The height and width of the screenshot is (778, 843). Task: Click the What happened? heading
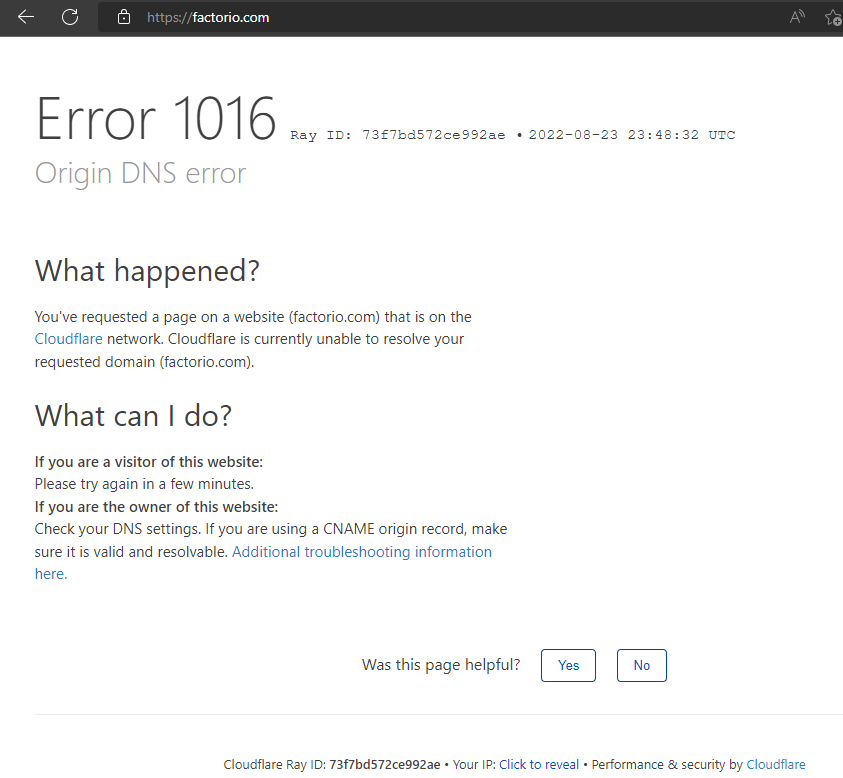147,270
